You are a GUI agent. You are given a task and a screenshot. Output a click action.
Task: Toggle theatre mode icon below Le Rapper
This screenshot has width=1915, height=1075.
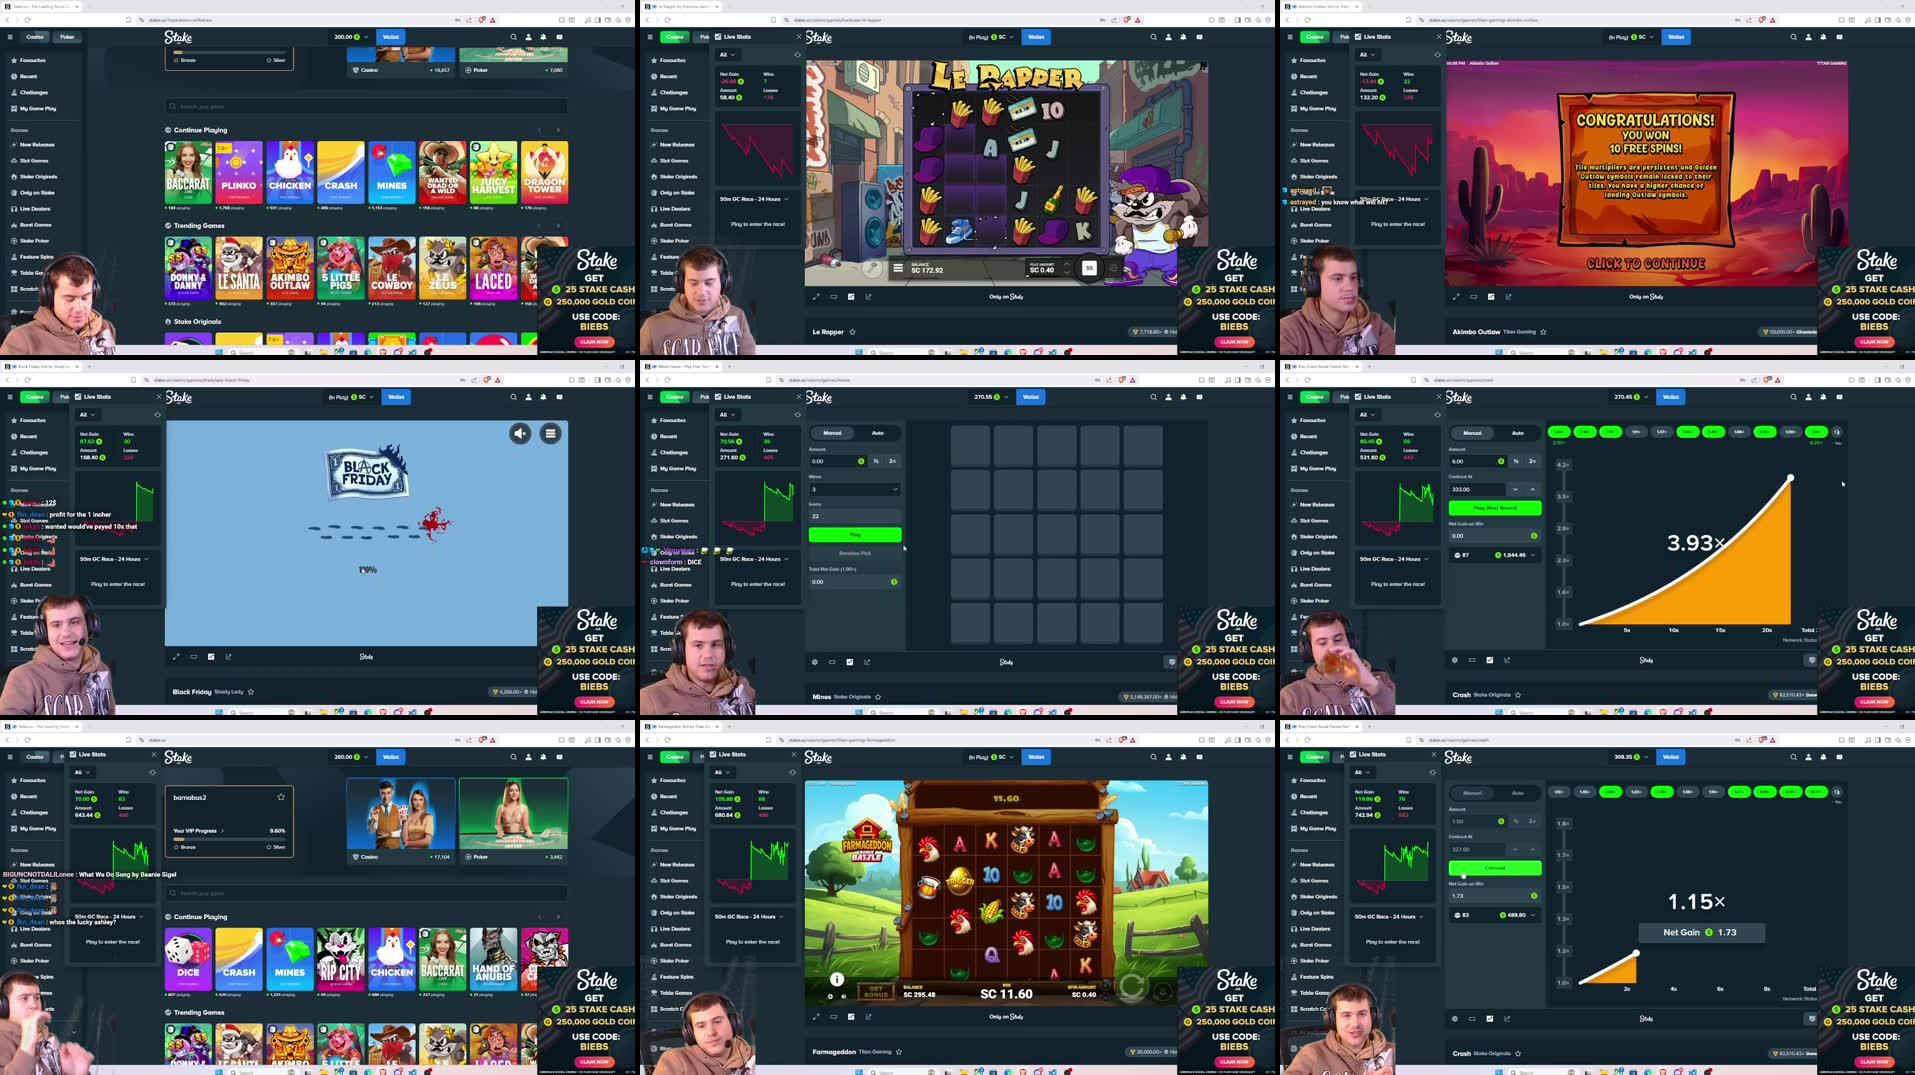832,296
